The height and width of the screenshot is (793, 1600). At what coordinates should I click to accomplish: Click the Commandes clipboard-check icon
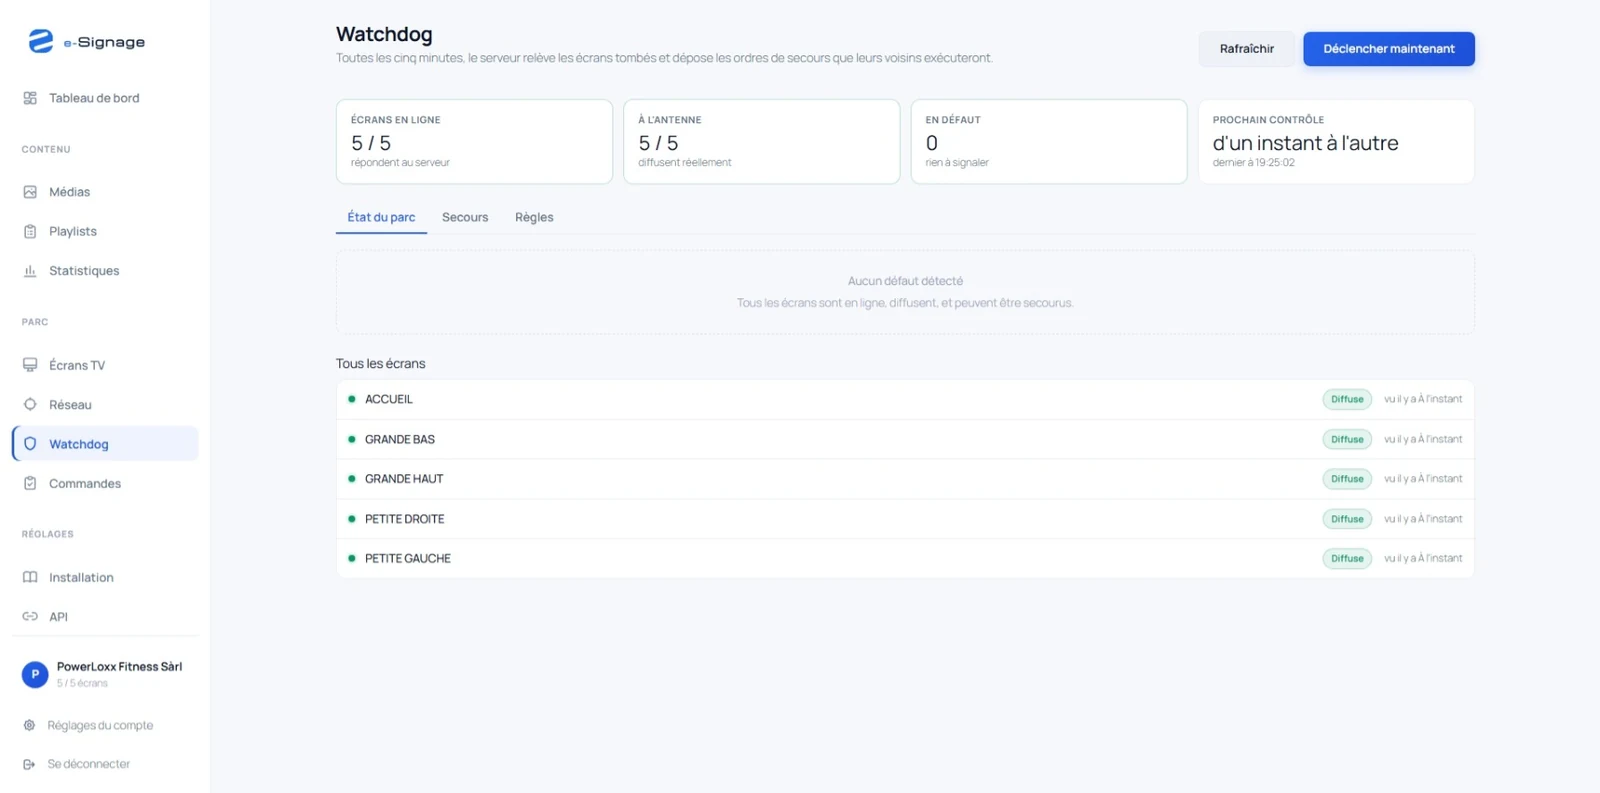[x=30, y=483]
